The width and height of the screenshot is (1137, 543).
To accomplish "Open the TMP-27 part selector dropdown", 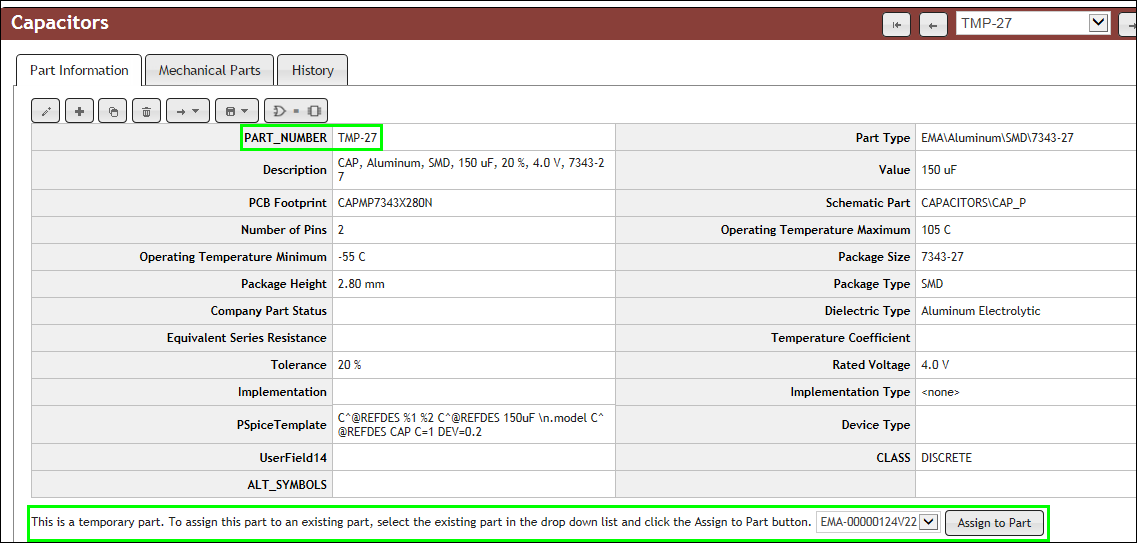I will tap(1033, 23).
